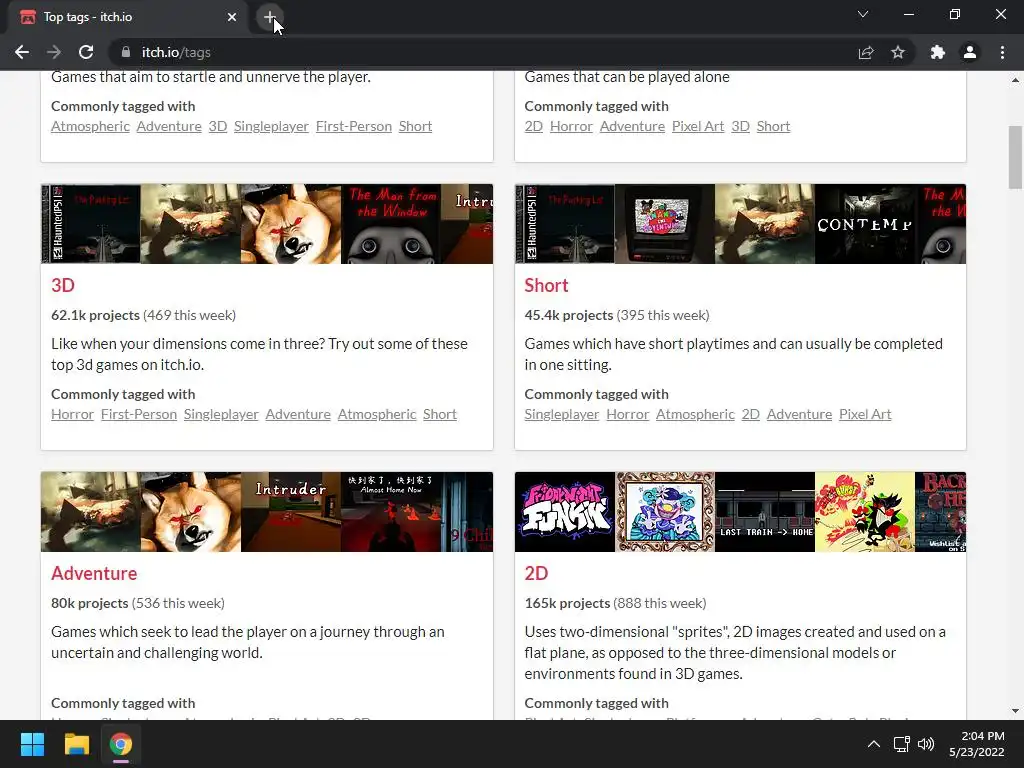Screen dimensions: 1024x768
Task: Select the Top tags - itch.io tab
Action: [129, 17]
